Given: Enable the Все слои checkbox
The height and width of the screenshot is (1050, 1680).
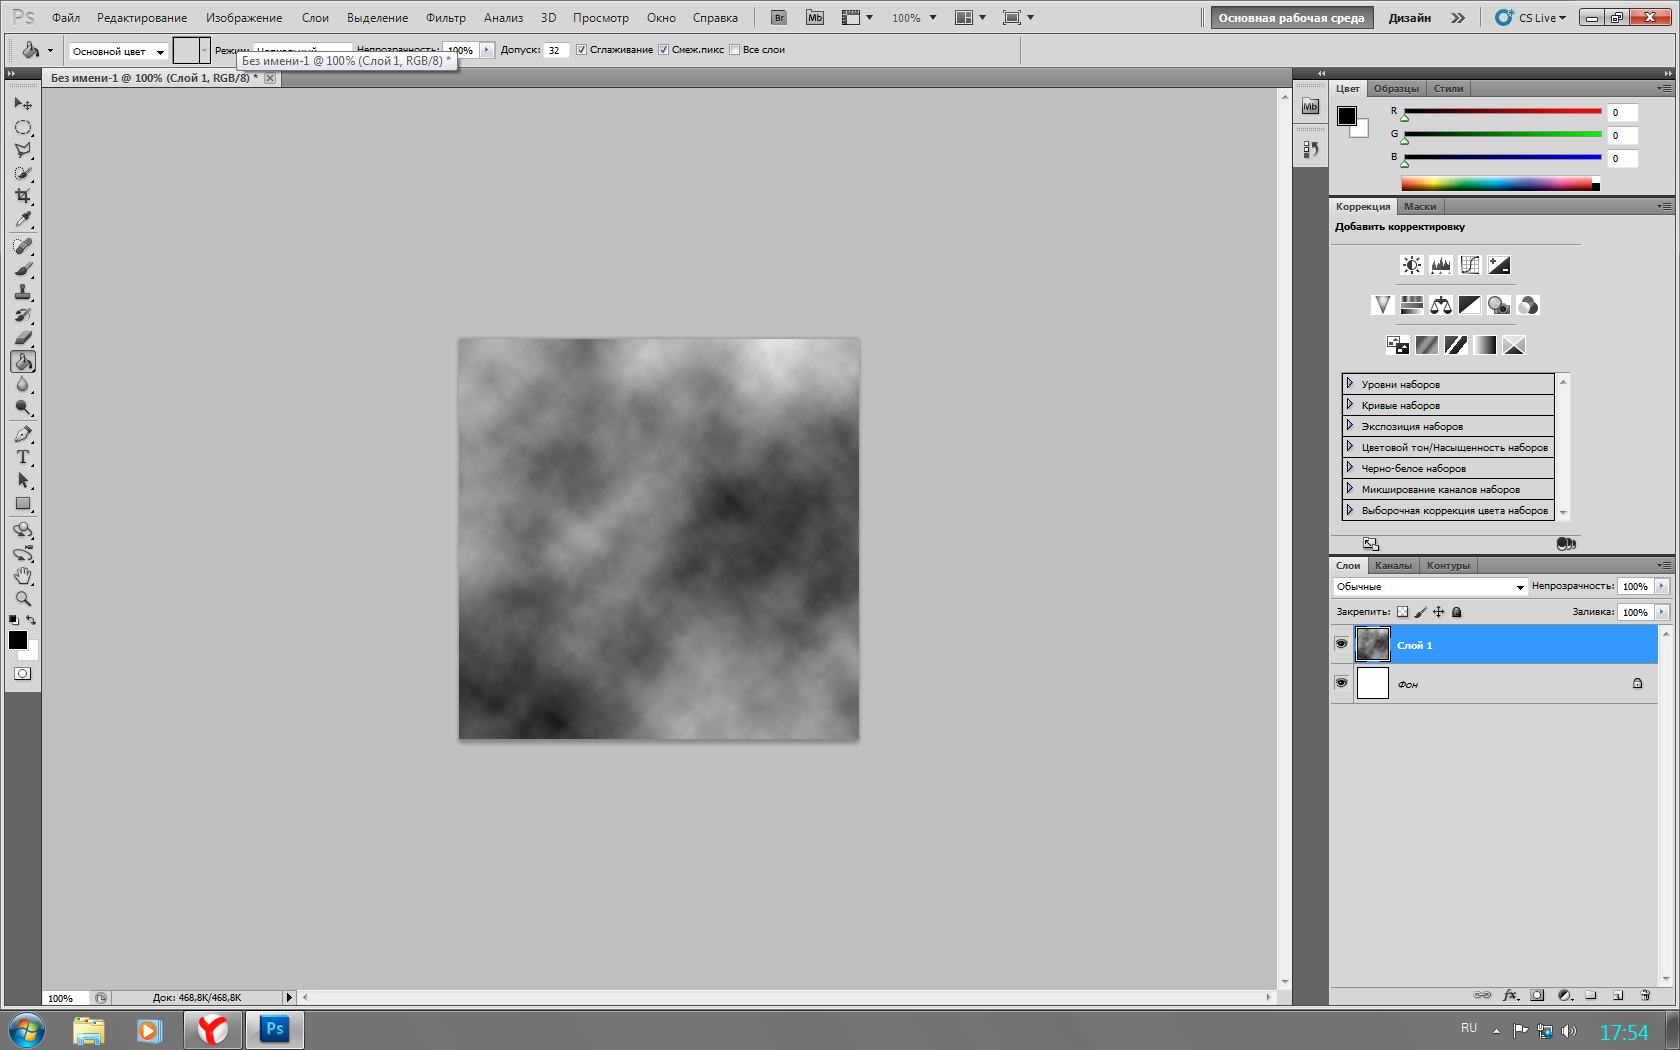Looking at the screenshot, I should coord(735,50).
